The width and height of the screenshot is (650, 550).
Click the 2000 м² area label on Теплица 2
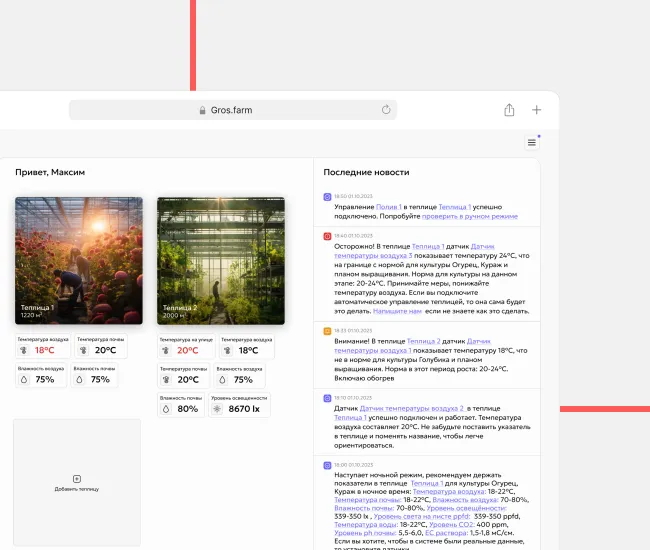pyautogui.click(x=174, y=315)
